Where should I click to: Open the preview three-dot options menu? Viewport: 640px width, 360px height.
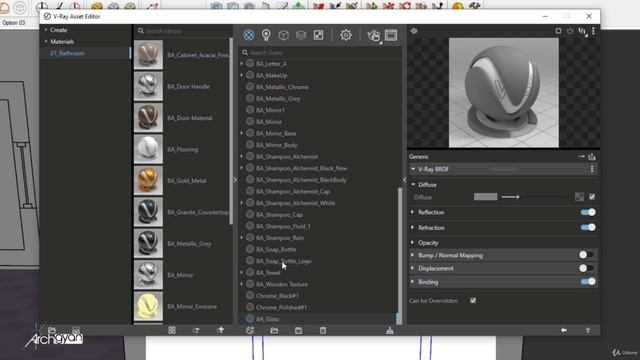point(593,31)
